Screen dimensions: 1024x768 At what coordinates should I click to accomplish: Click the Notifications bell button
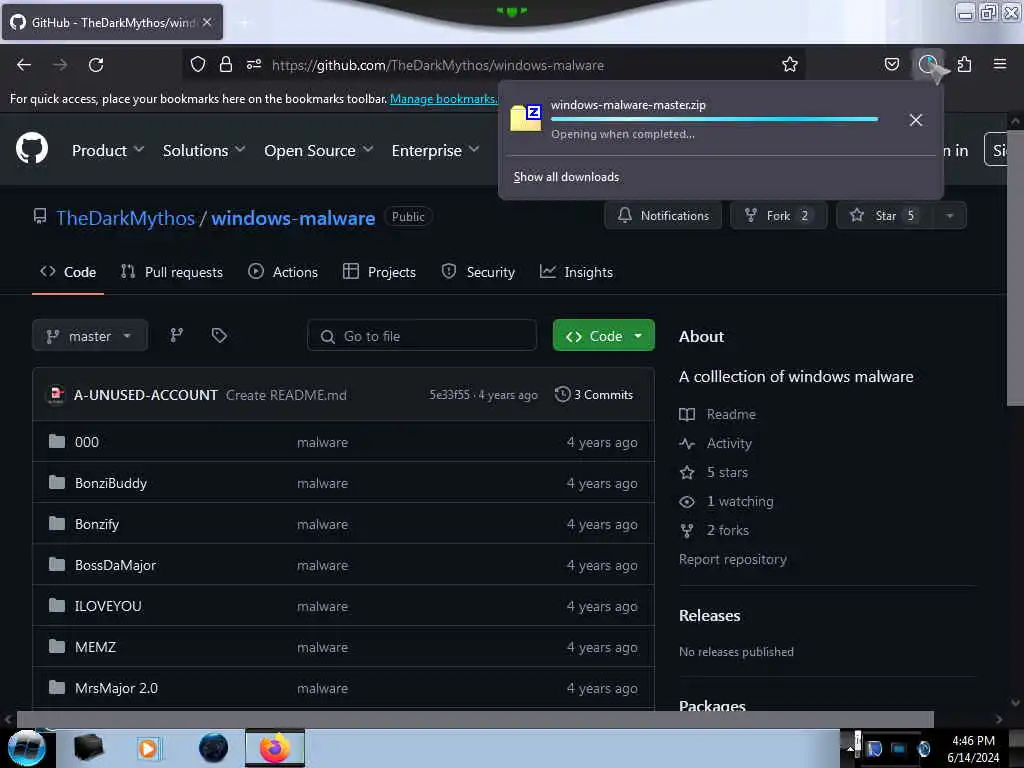pyautogui.click(x=663, y=216)
